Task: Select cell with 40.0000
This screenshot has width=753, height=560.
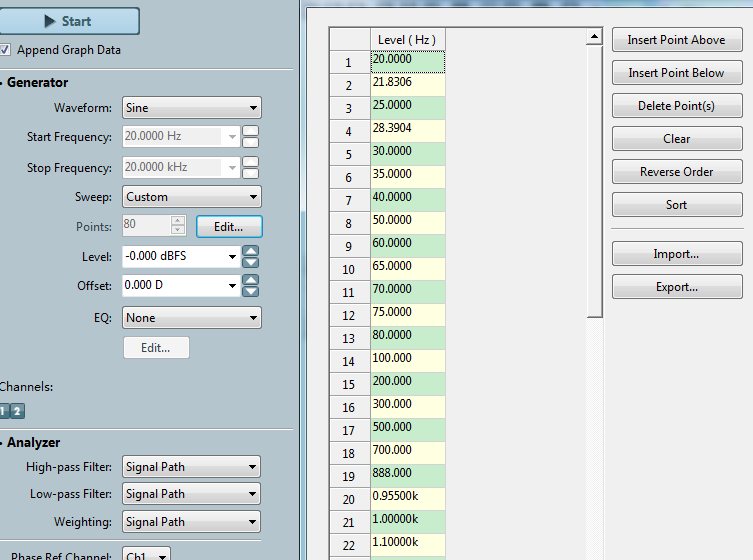Action: [x=408, y=200]
